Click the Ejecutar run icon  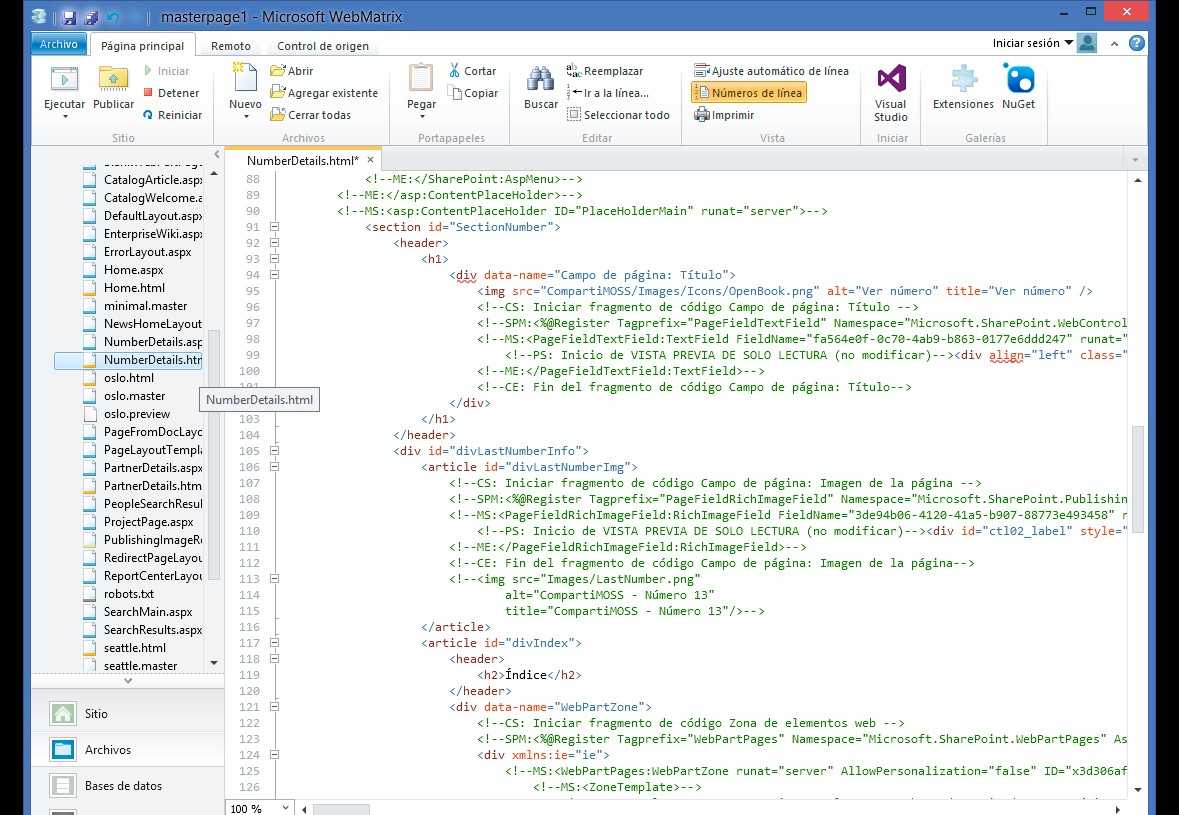[64, 79]
